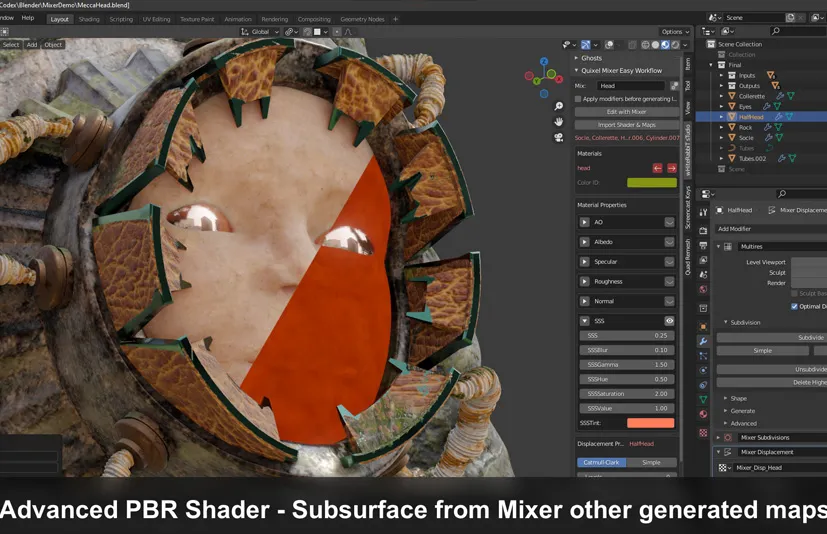Open the Particles properties tab icon

[x=703, y=356]
